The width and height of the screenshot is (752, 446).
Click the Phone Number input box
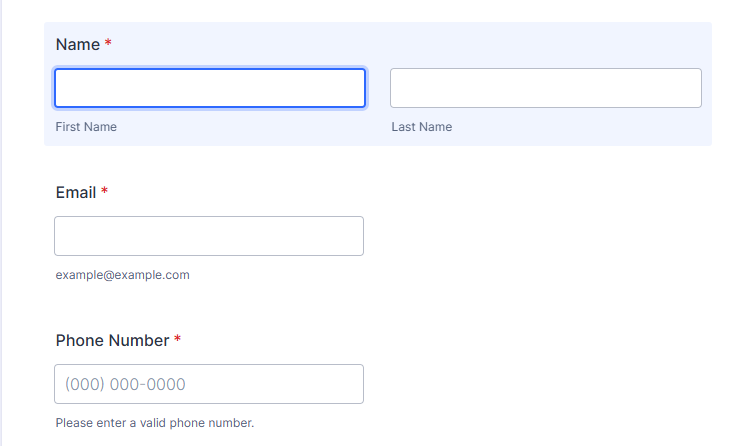tap(208, 384)
